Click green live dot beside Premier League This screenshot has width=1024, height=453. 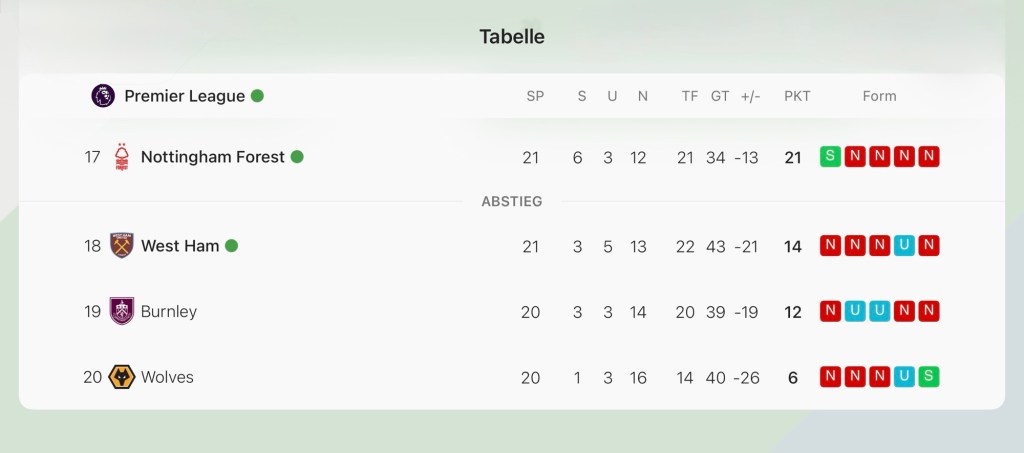click(257, 96)
